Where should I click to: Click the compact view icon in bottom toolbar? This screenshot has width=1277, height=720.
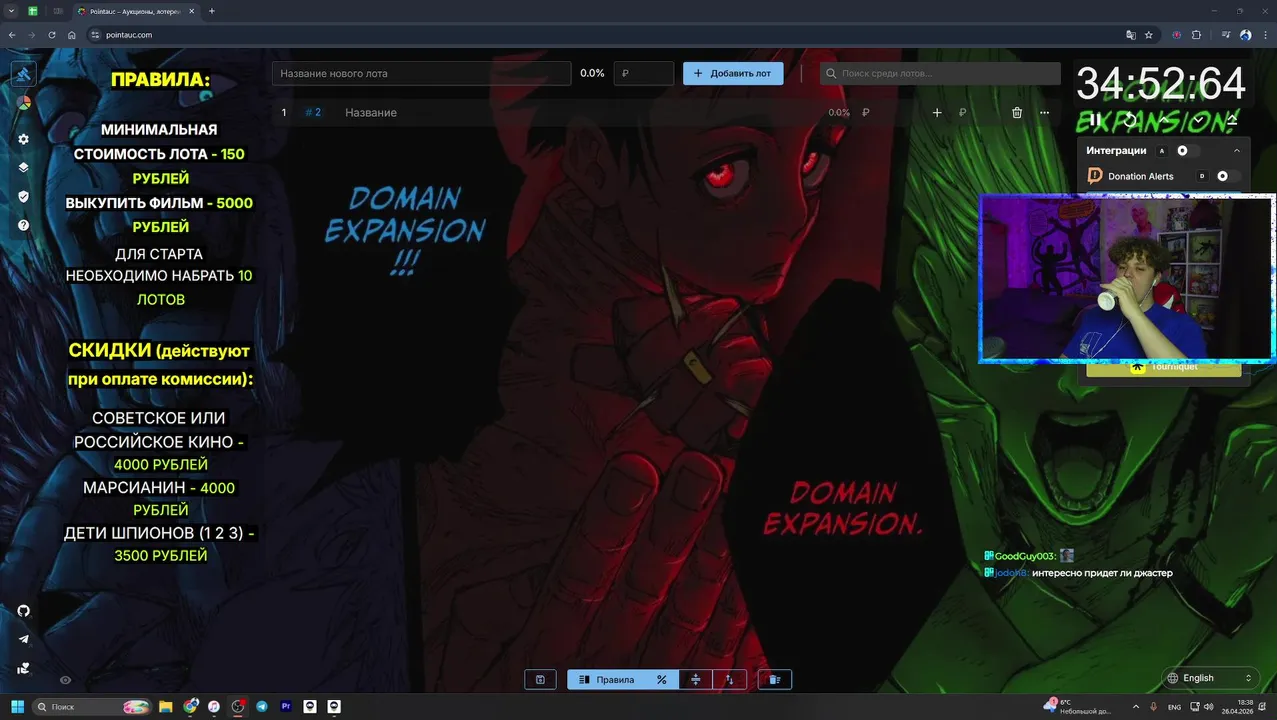695,680
